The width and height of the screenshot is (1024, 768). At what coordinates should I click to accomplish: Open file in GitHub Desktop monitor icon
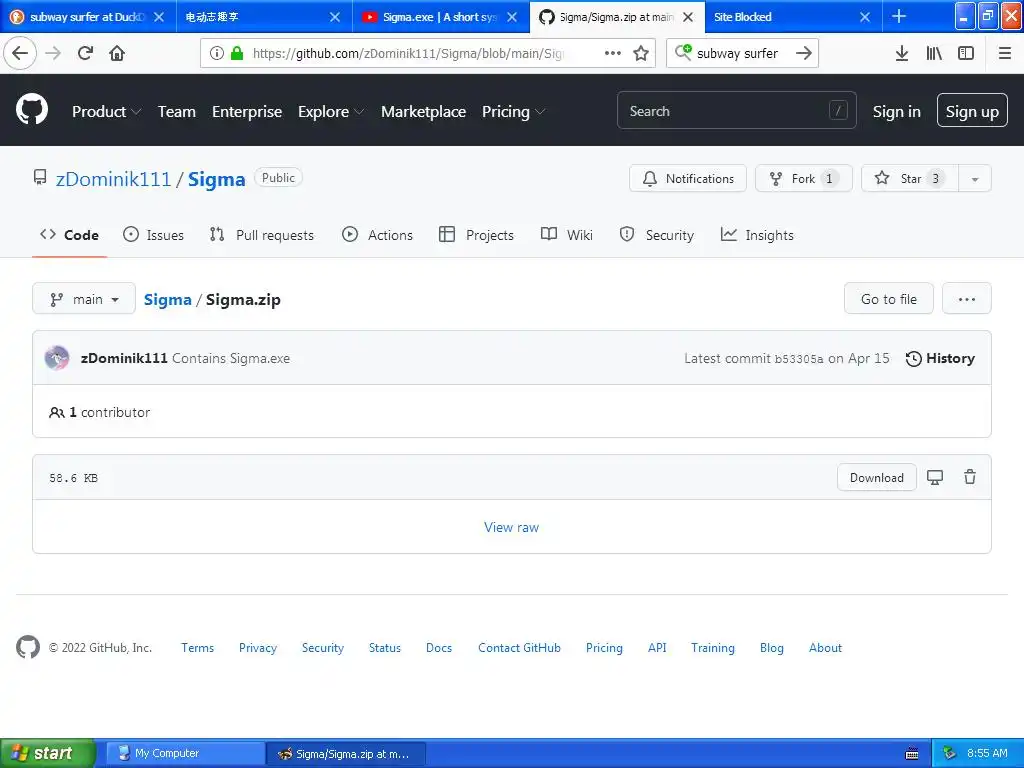tap(935, 477)
